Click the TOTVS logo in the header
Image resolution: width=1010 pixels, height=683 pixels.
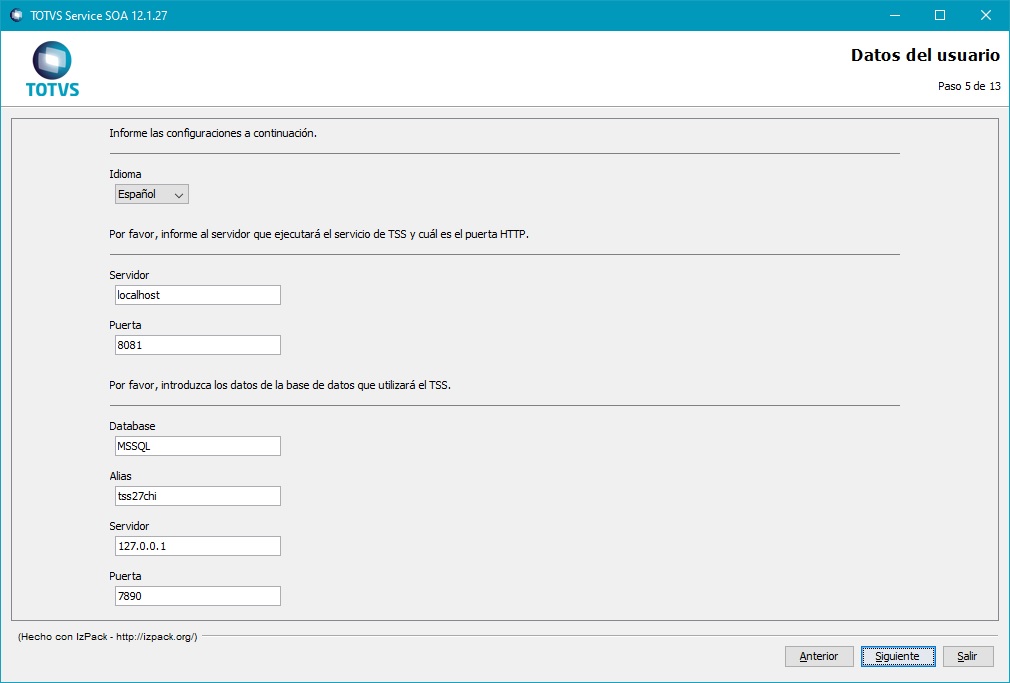[52, 69]
